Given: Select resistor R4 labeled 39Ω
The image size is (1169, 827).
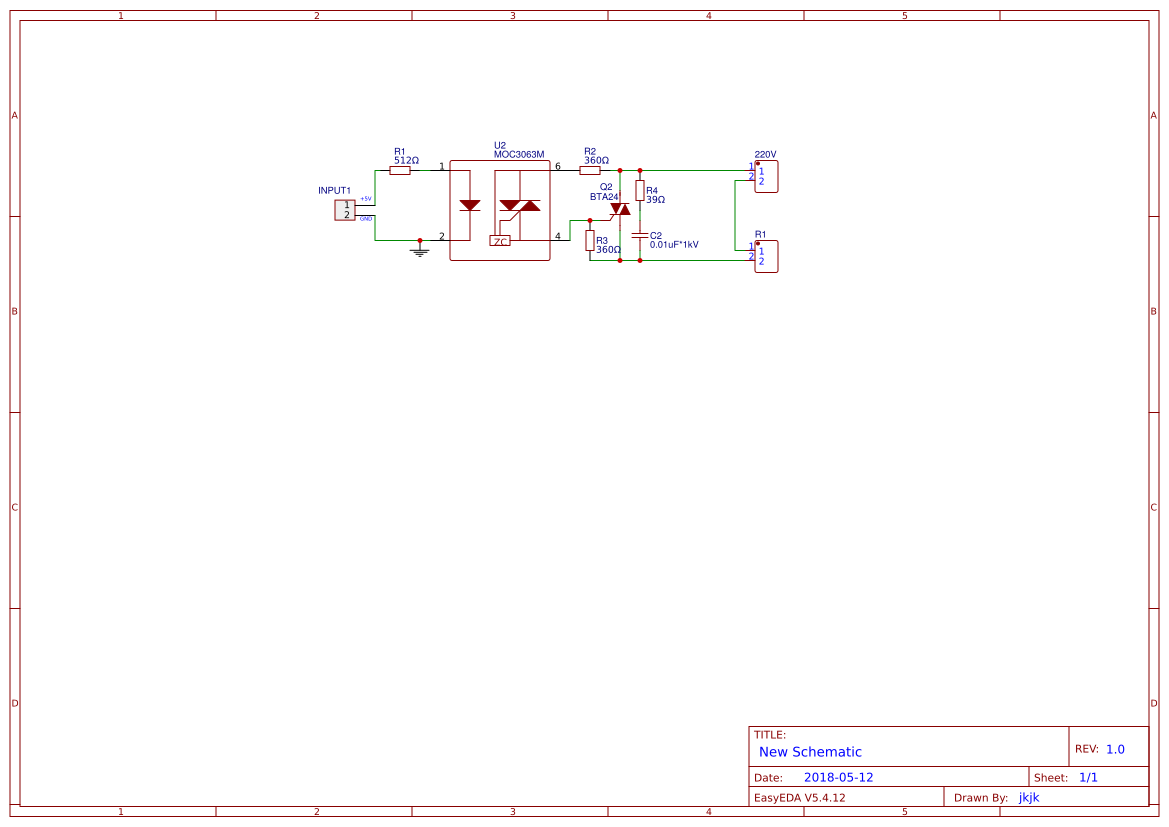Looking at the screenshot, I should coord(640,192).
